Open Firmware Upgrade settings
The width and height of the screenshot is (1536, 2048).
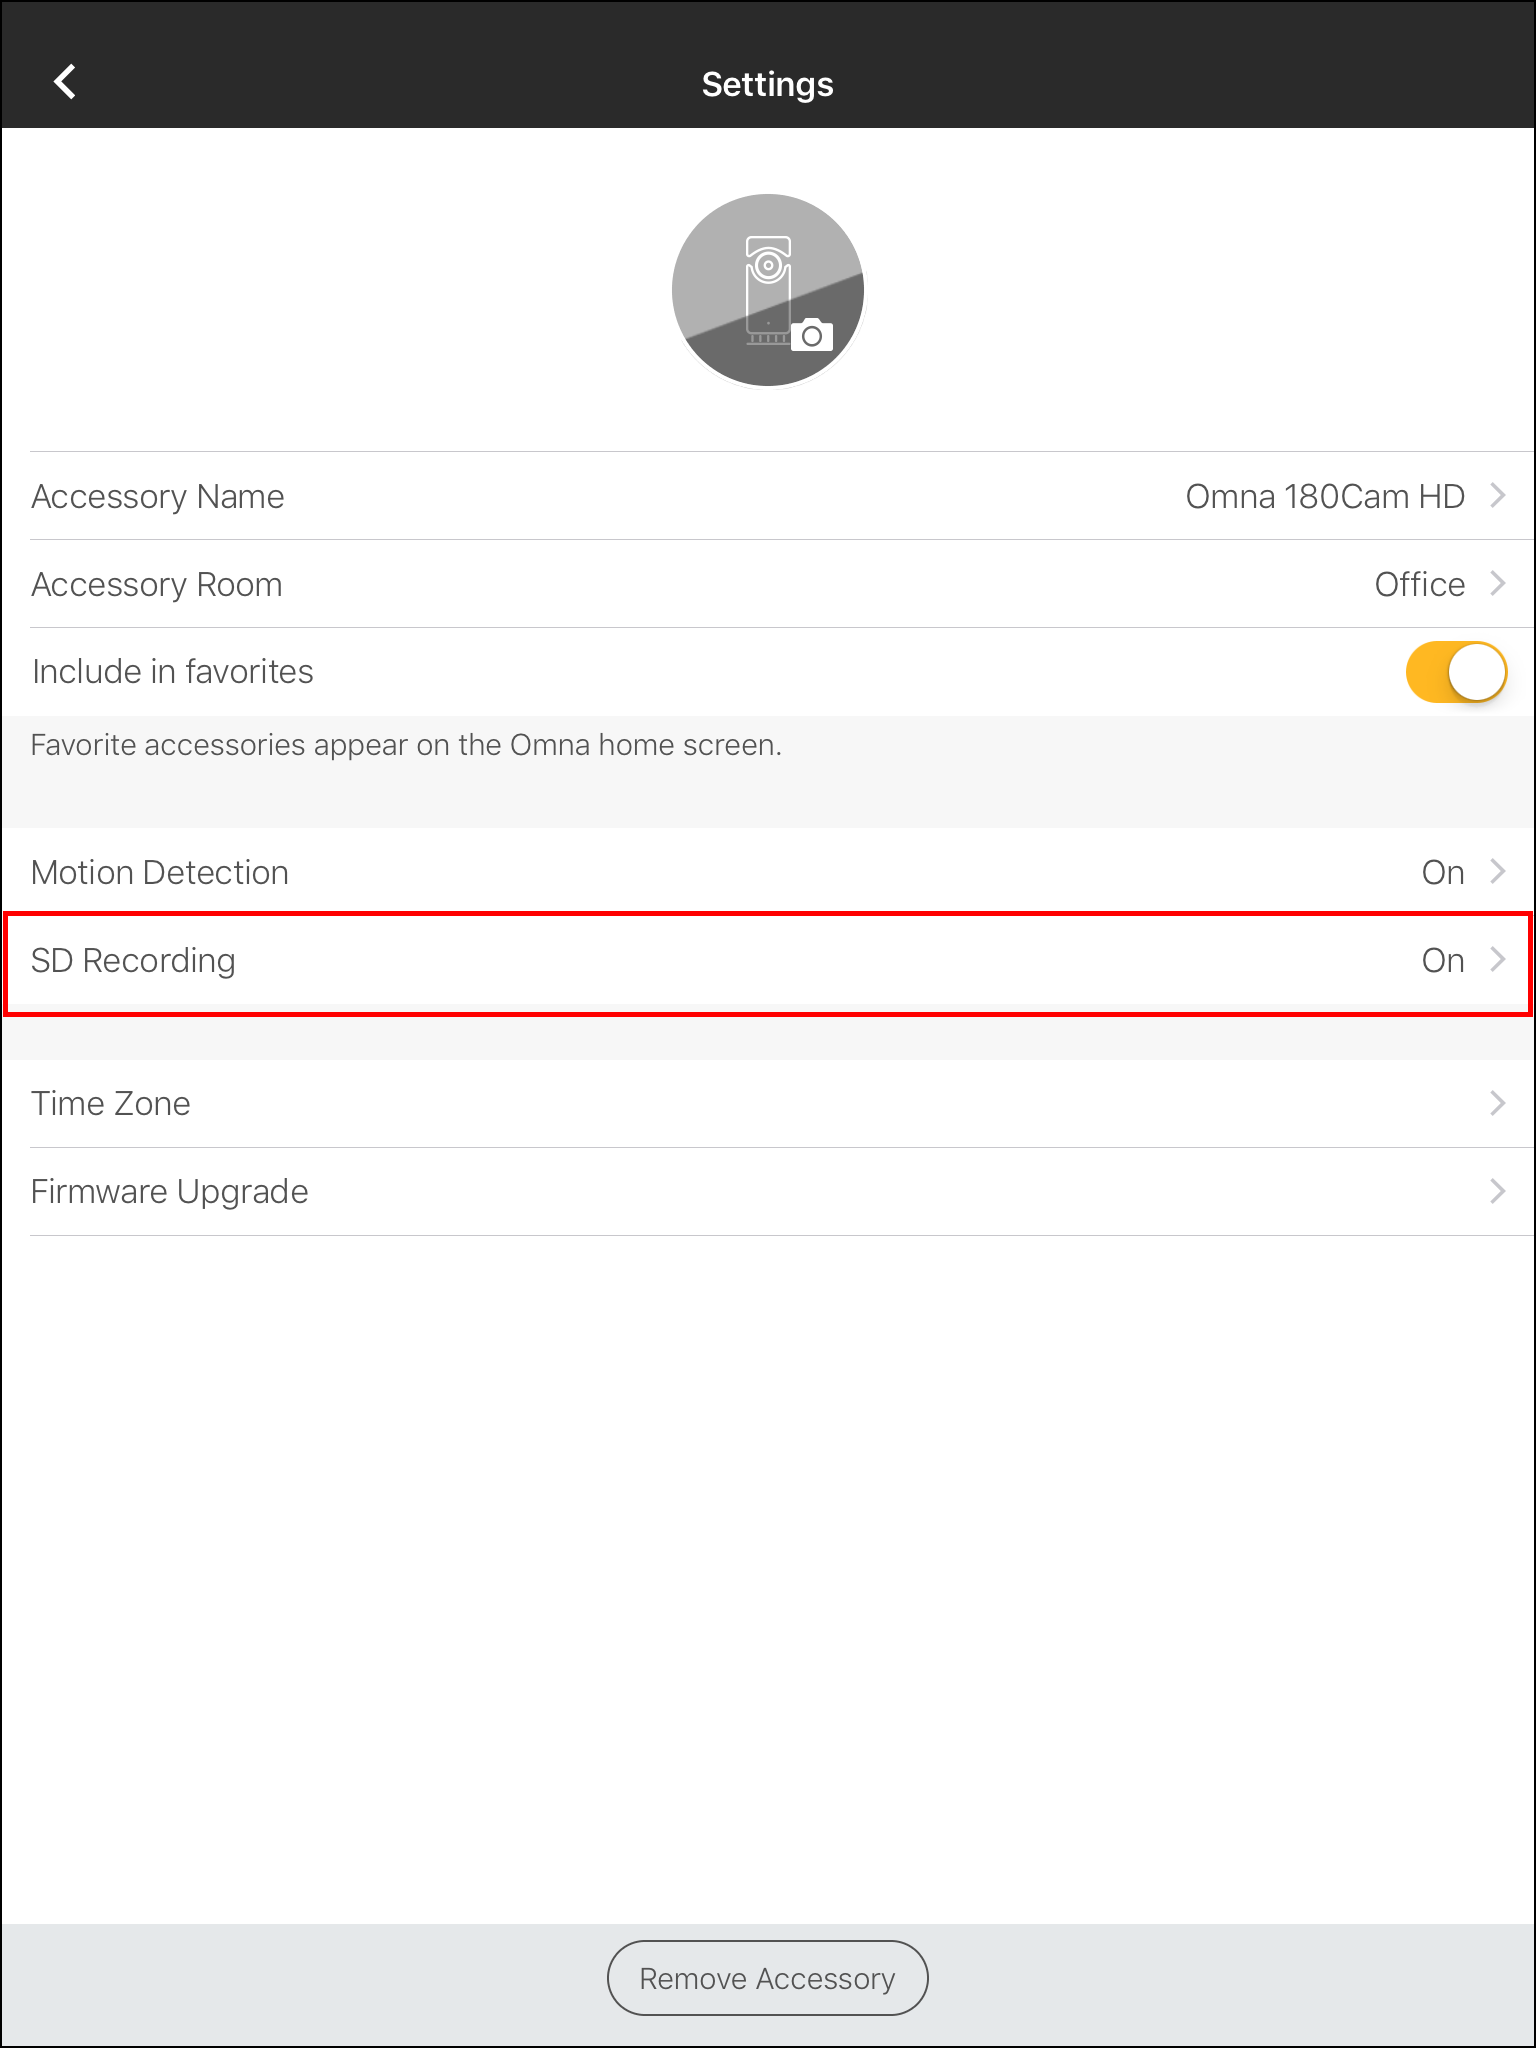[768, 1192]
